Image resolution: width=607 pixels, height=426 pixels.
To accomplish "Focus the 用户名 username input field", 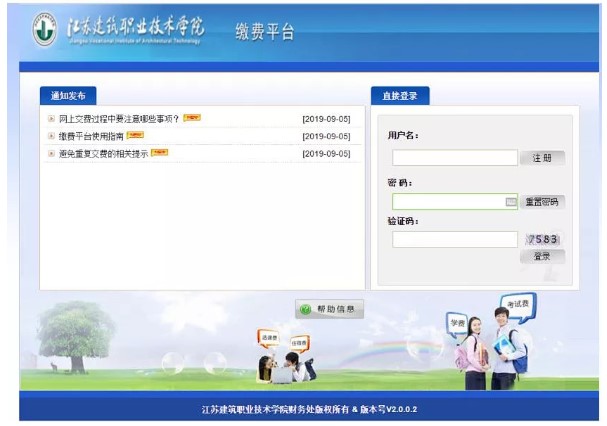I will click(x=454, y=157).
